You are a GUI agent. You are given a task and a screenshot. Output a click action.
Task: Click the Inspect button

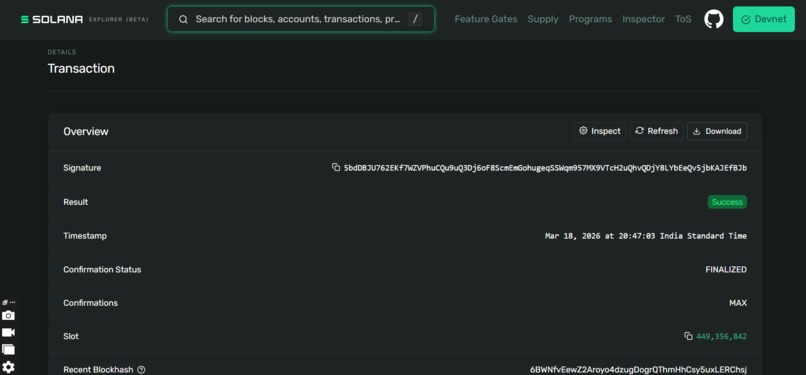600,131
